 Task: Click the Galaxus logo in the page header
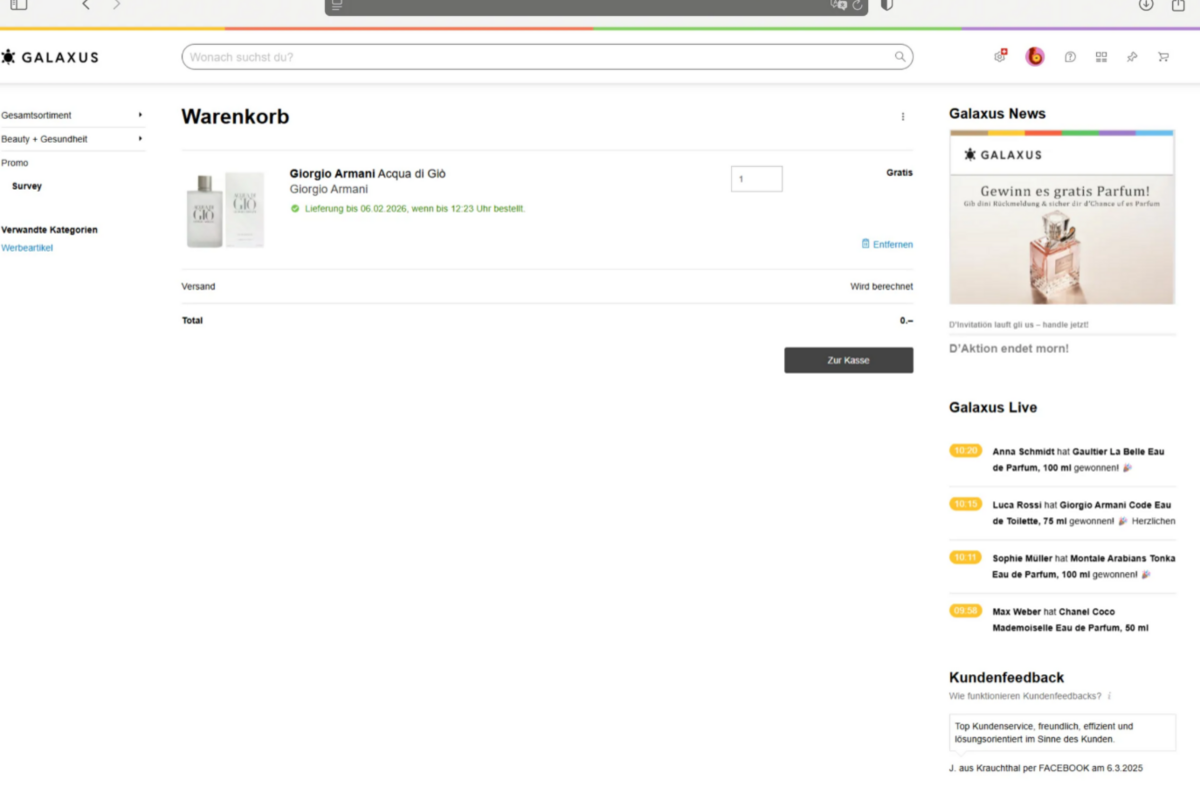tap(50, 57)
